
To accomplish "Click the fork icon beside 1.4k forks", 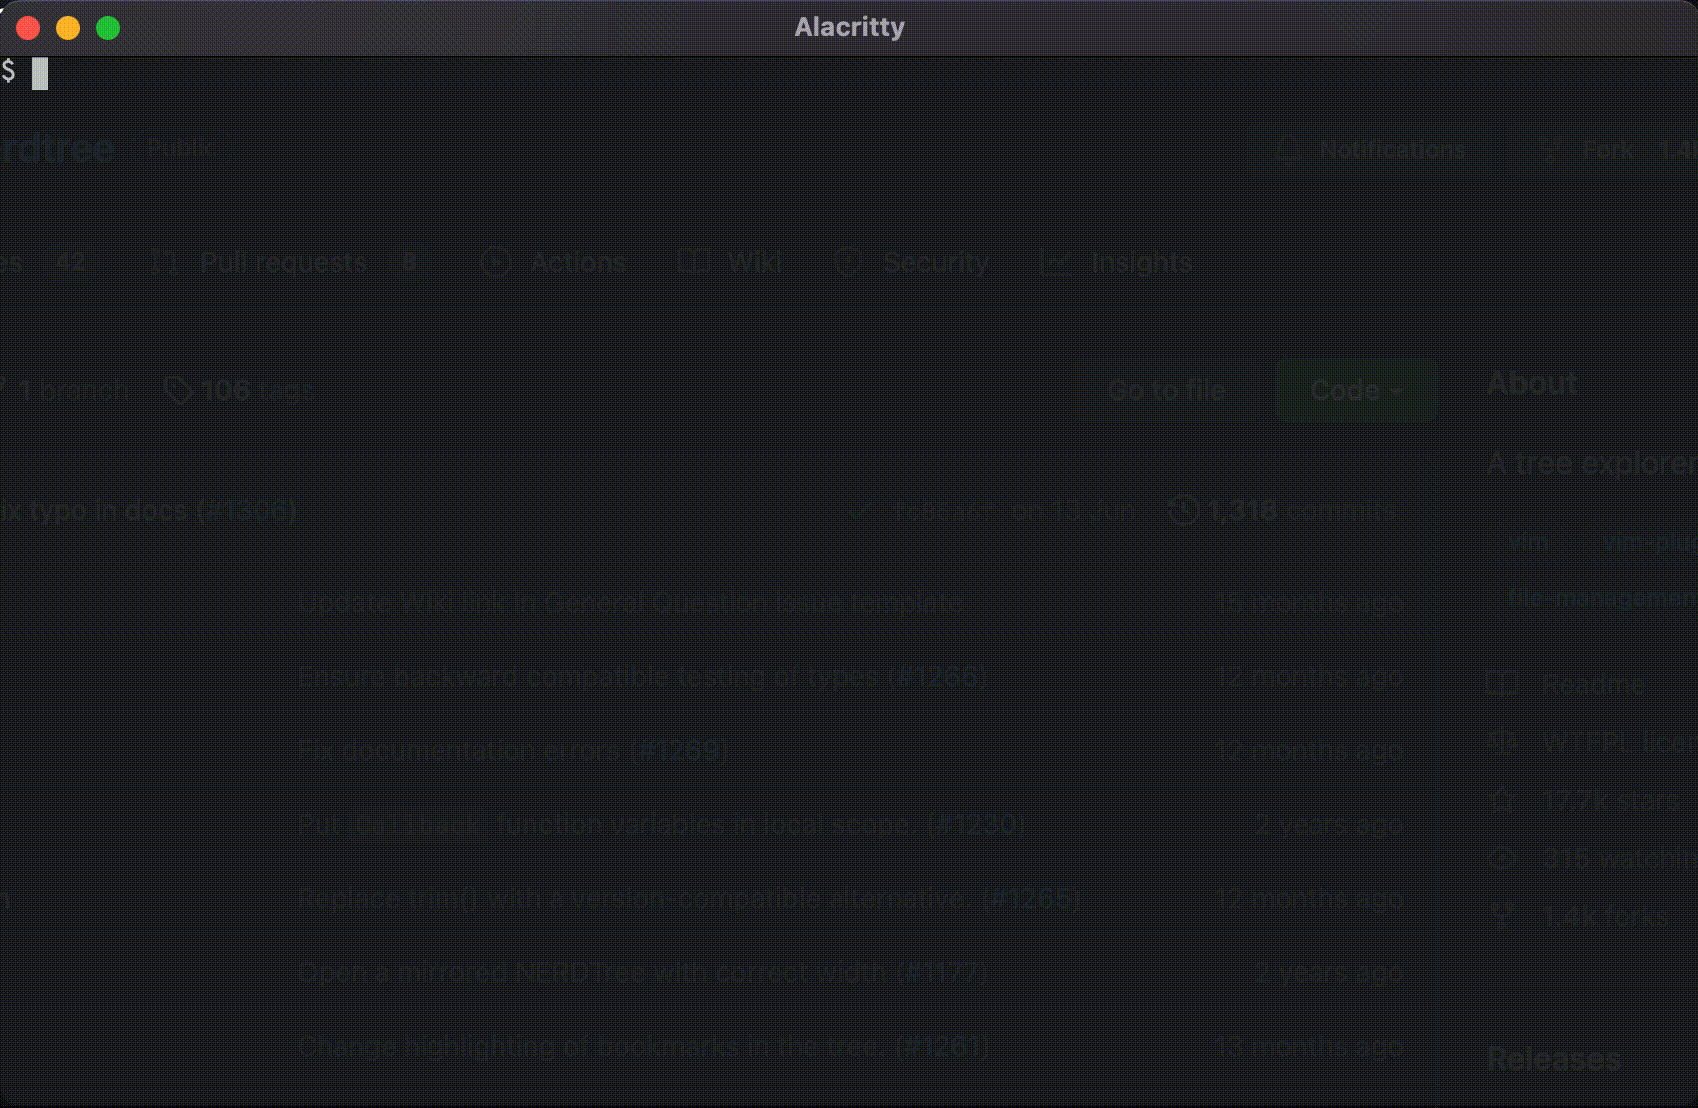I will (1502, 914).
